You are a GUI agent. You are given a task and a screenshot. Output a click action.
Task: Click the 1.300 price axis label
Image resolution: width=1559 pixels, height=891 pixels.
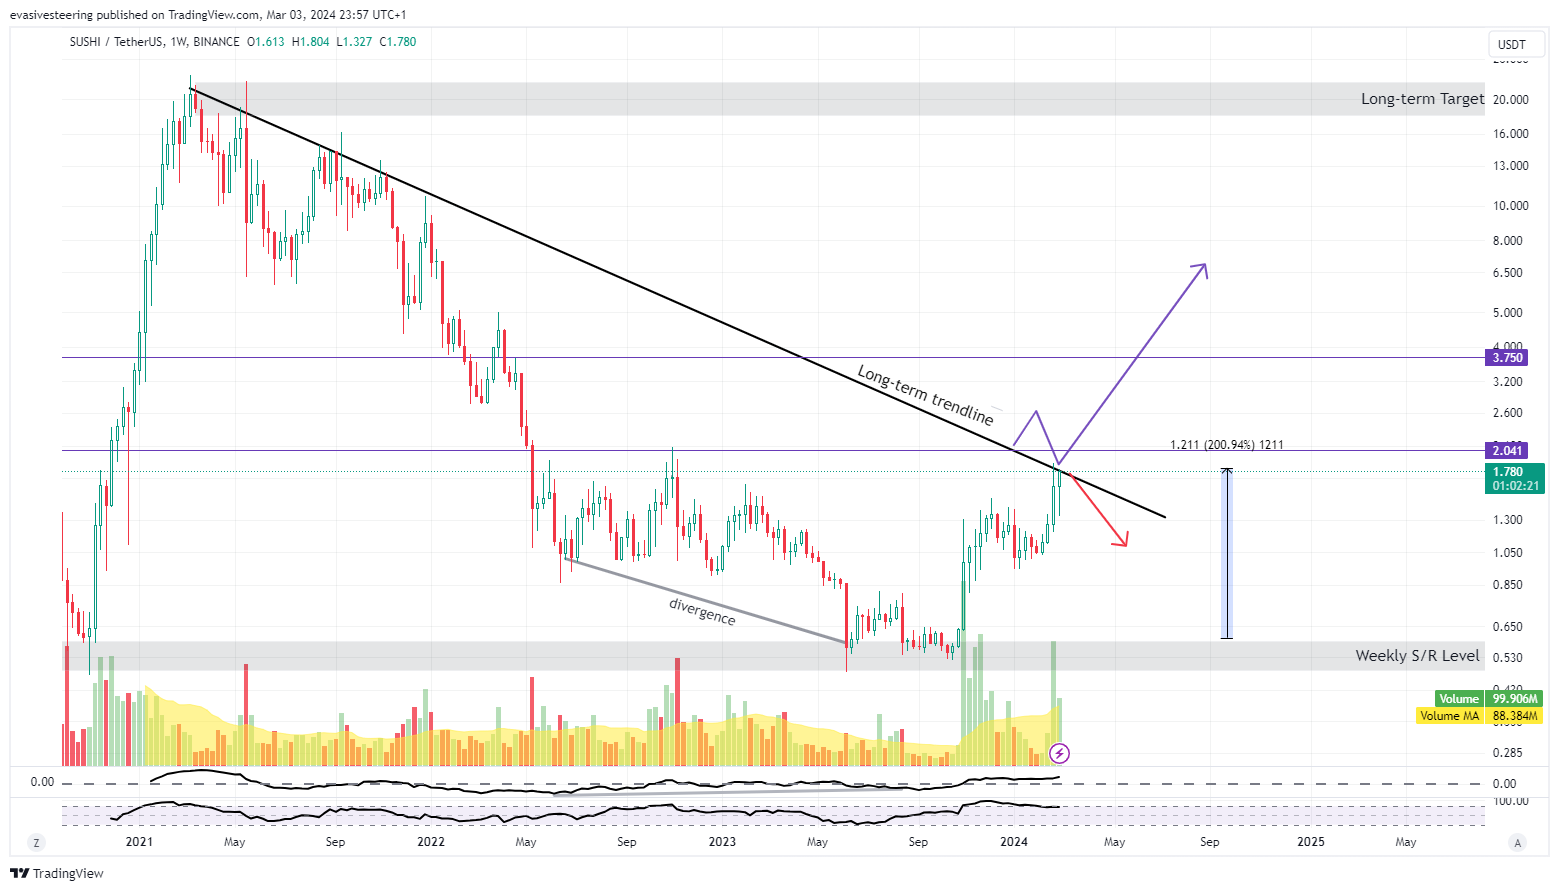(x=1507, y=520)
